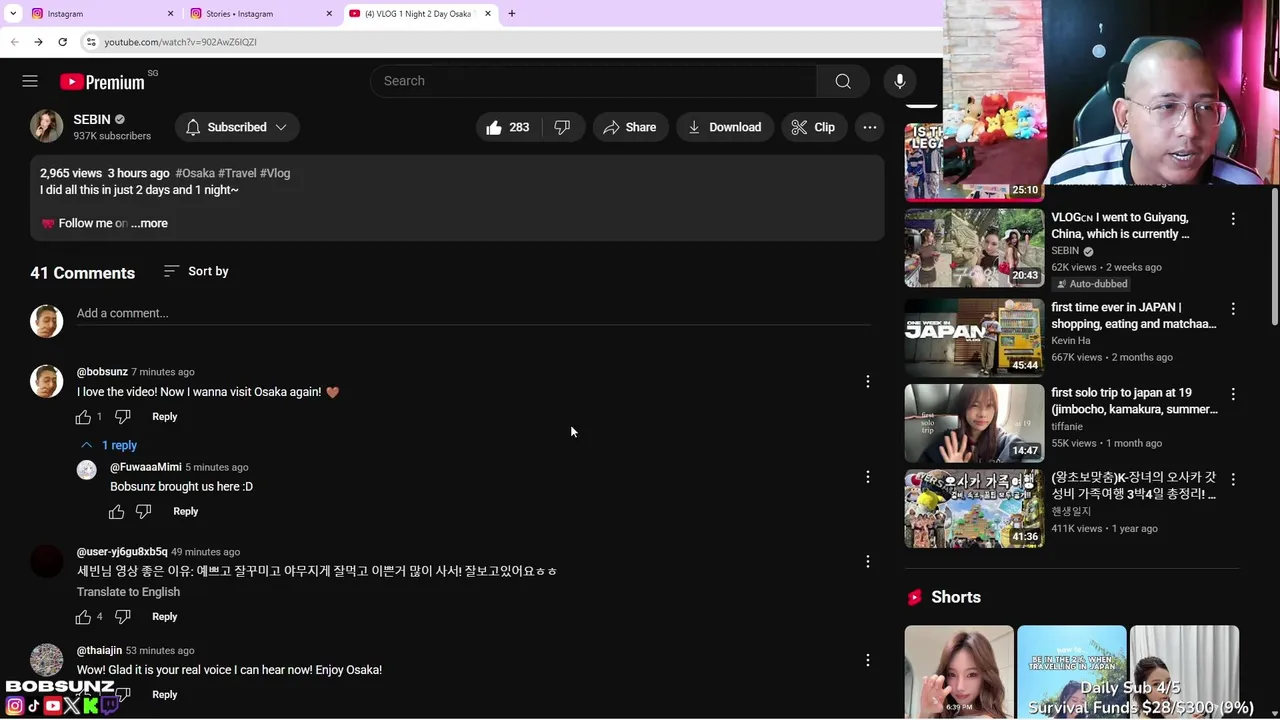Screen dimensions: 1280x720
Task: Like the @FuwaaaMimi reply
Action: tap(116, 512)
